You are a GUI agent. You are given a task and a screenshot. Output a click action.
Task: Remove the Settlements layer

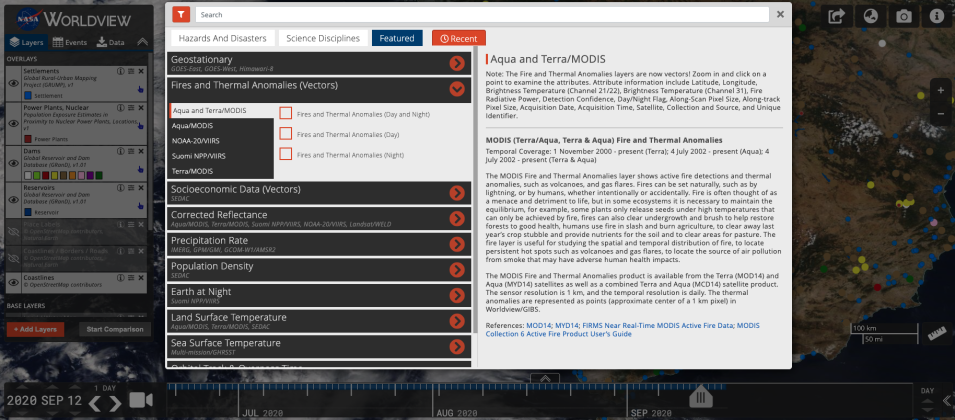pyautogui.click(x=141, y=71)
